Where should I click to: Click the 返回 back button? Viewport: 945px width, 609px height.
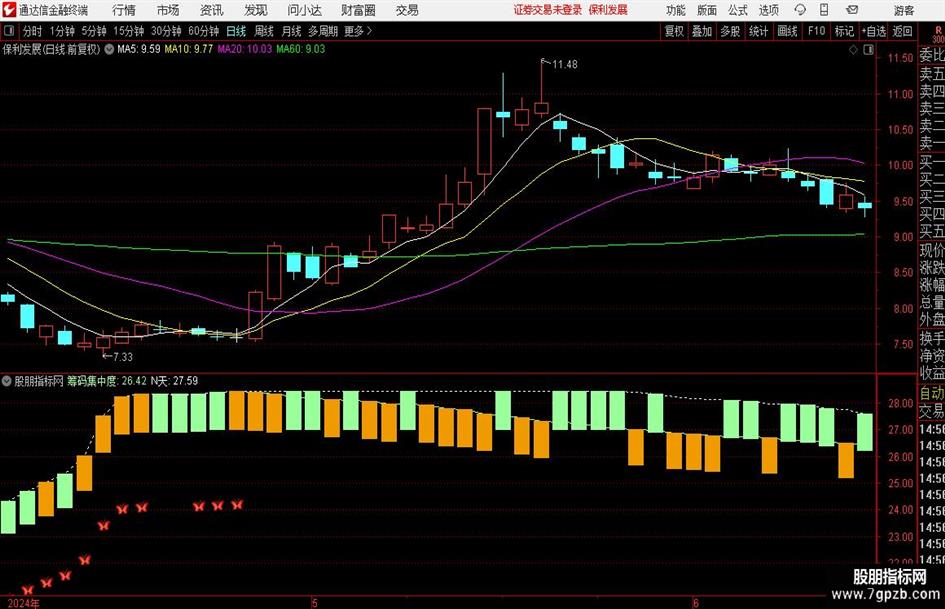pos(902,31)
